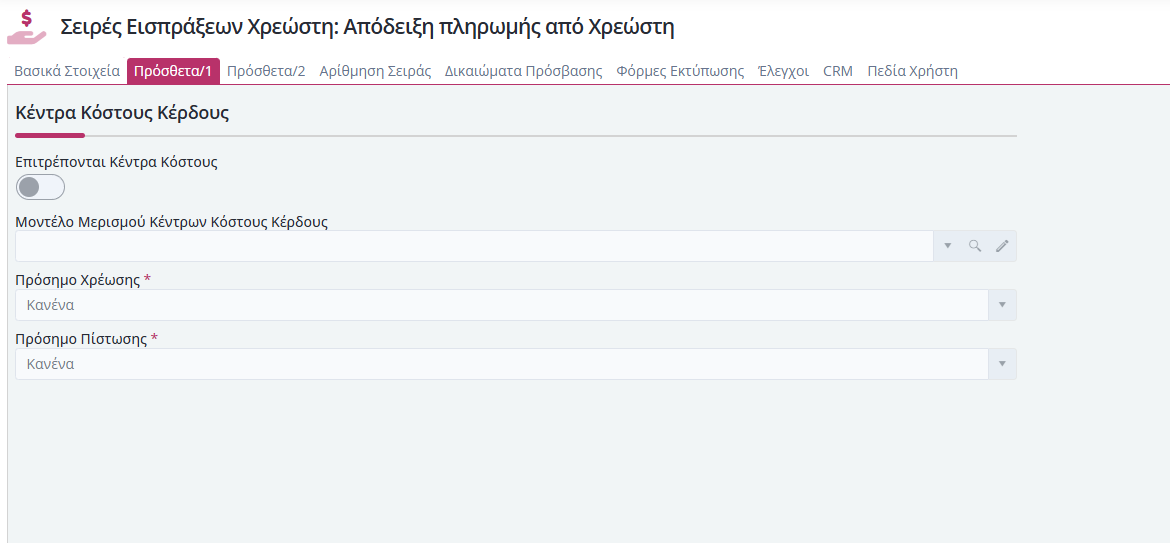Select the Πρόσθετα/1 tab

pyautogui.click(x=173, y=72)
